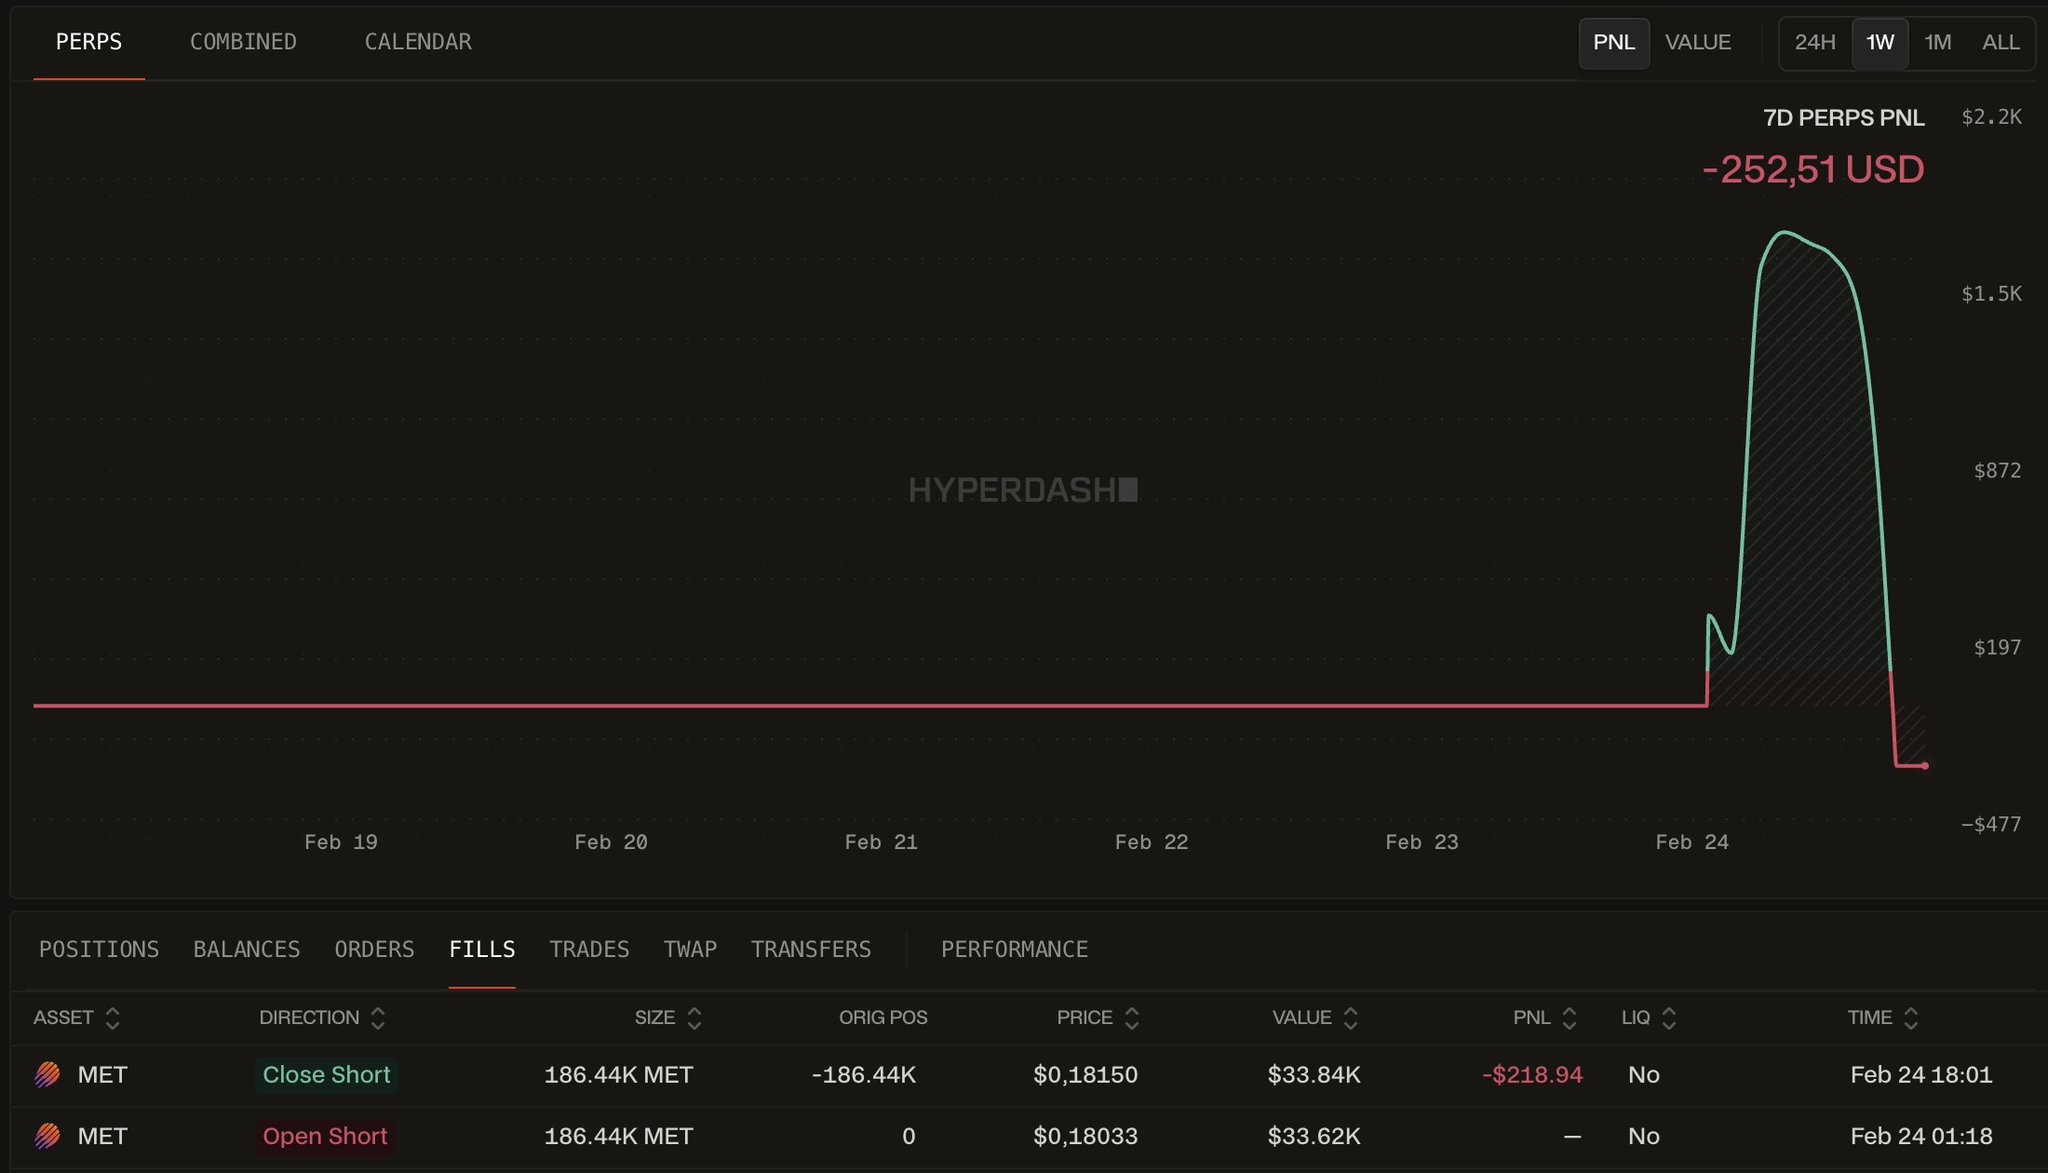The image size is (2048, 1173).
Task: Click the MET token icon in Close Short row
Action: click(x=47, y=1075)
